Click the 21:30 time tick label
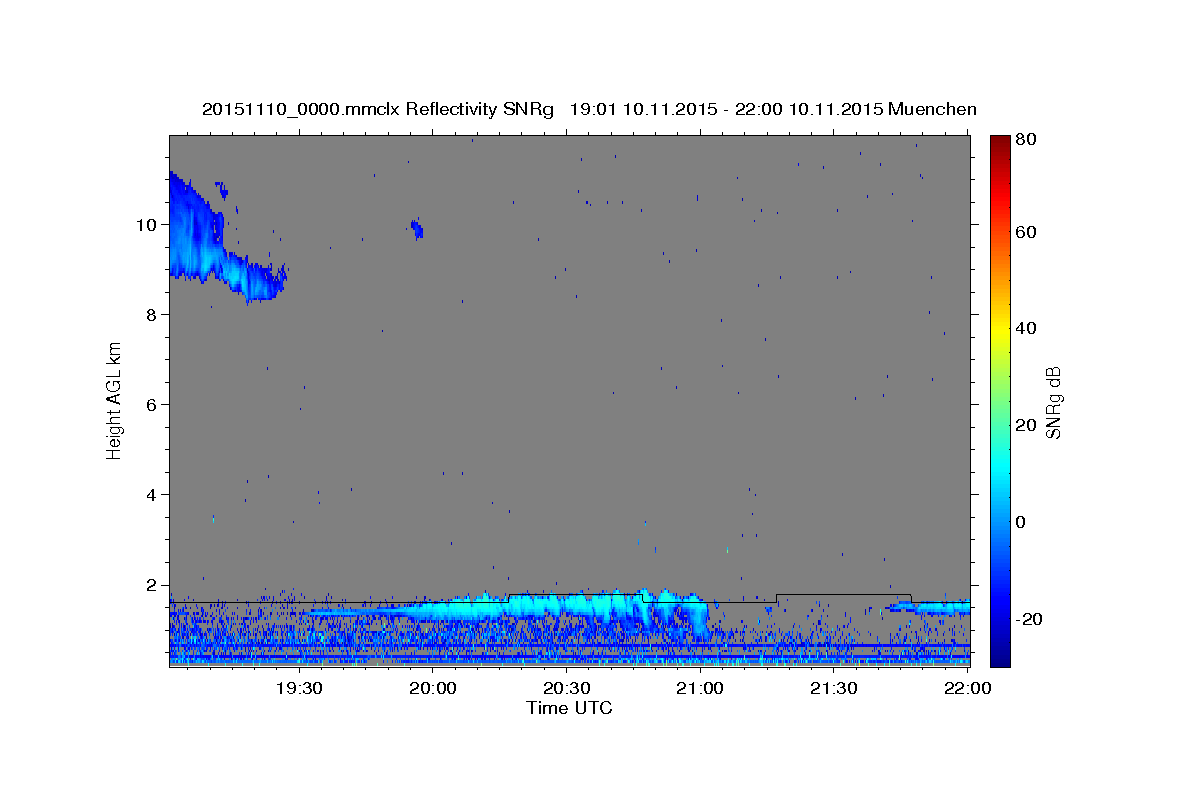The image size is (1200, 800). pos(833,688)
